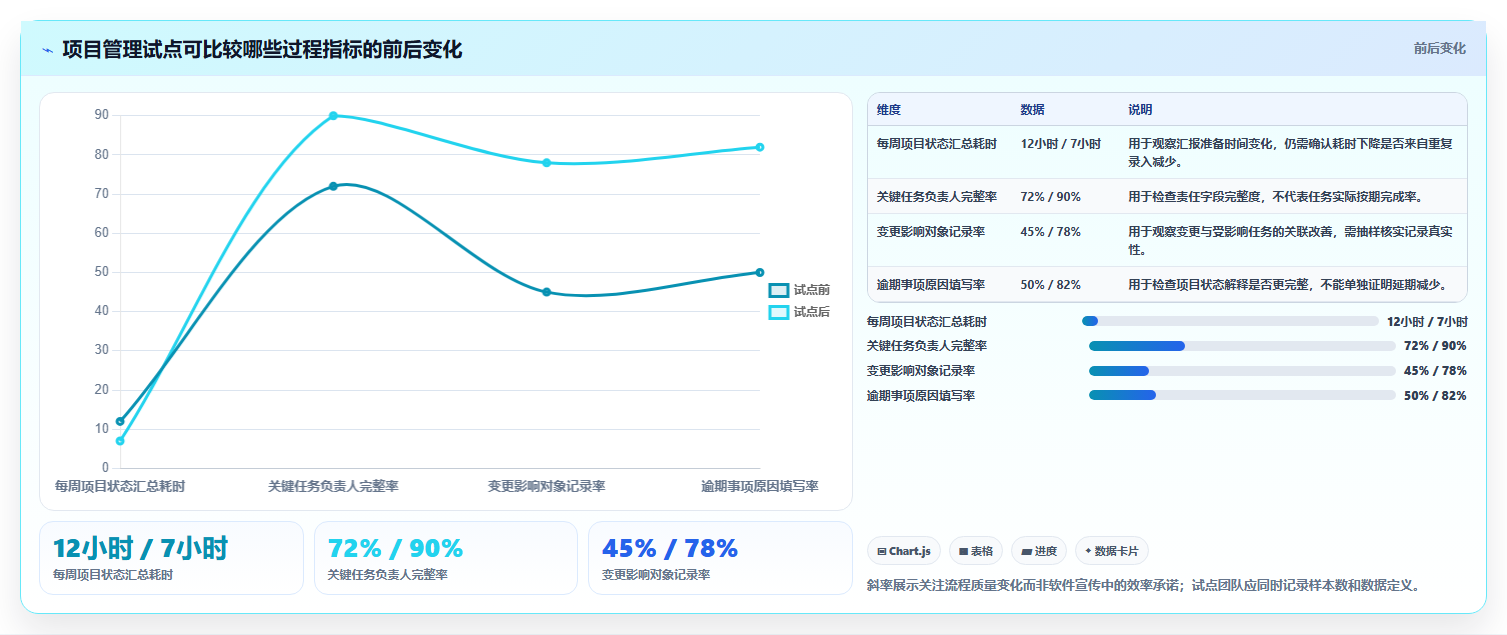Toggle the 试点前 legend swatch
Screen dimensions: 1507x635
point(779,290)
